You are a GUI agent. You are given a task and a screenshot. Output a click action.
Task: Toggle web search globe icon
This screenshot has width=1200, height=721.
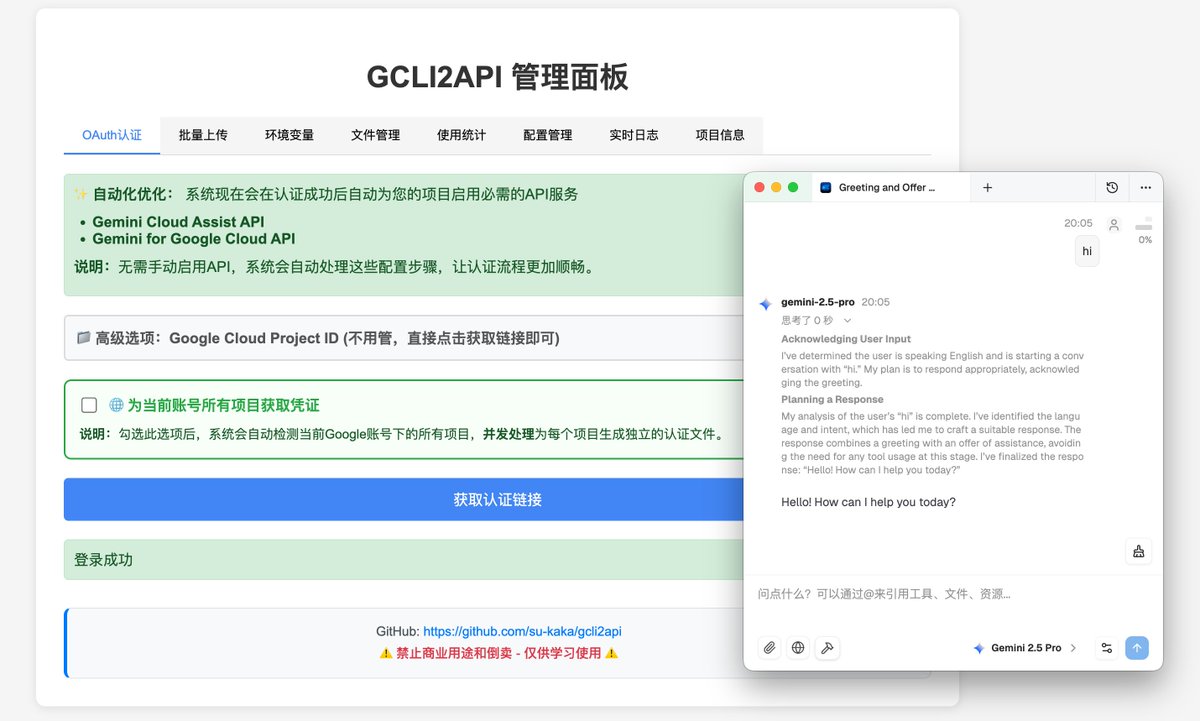pos(798,648)
